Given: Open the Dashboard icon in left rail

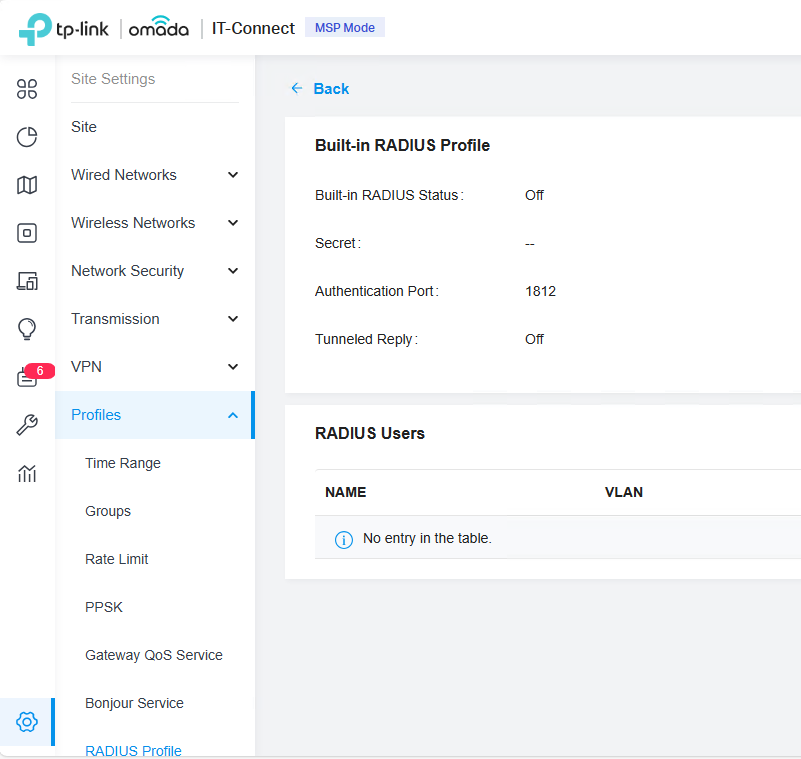Looking at the screenshot, I should (x=27, y=89).
